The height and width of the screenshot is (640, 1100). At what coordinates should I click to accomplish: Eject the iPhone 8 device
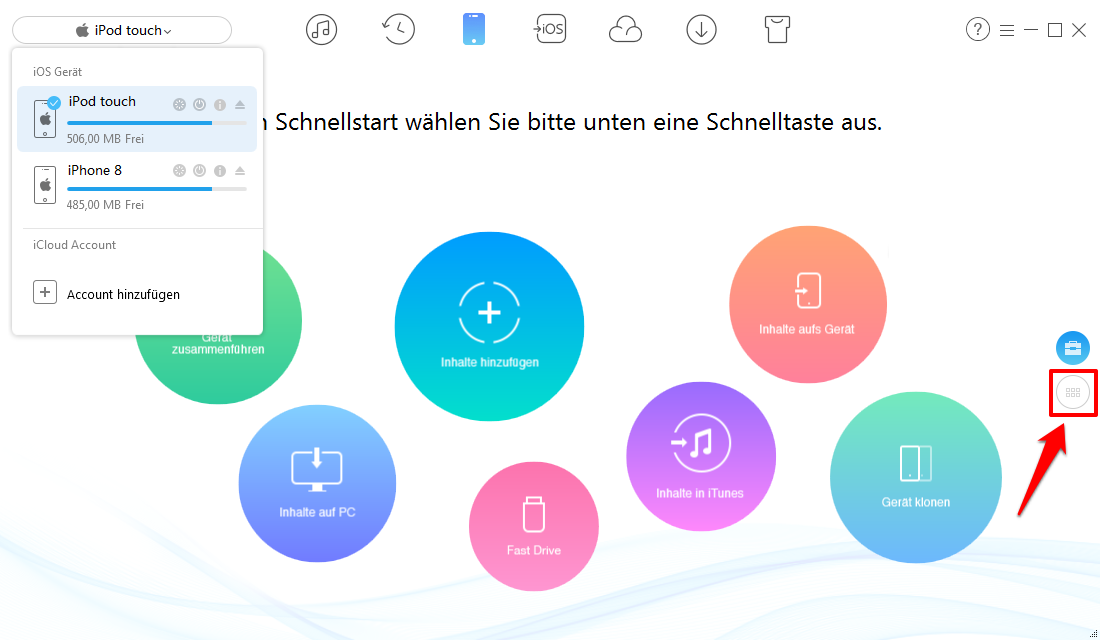tap(240, 171)
